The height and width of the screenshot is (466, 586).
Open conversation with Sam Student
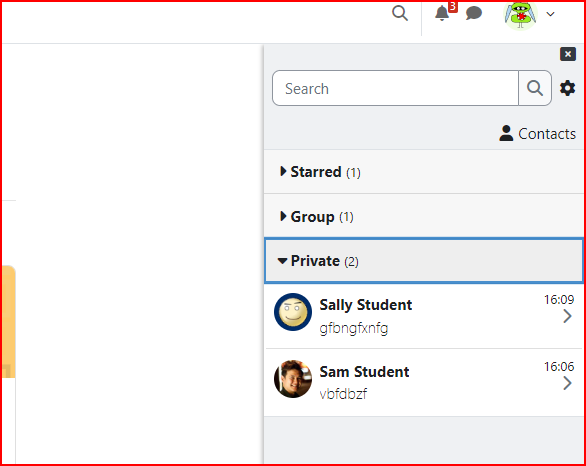coord(423,383)
